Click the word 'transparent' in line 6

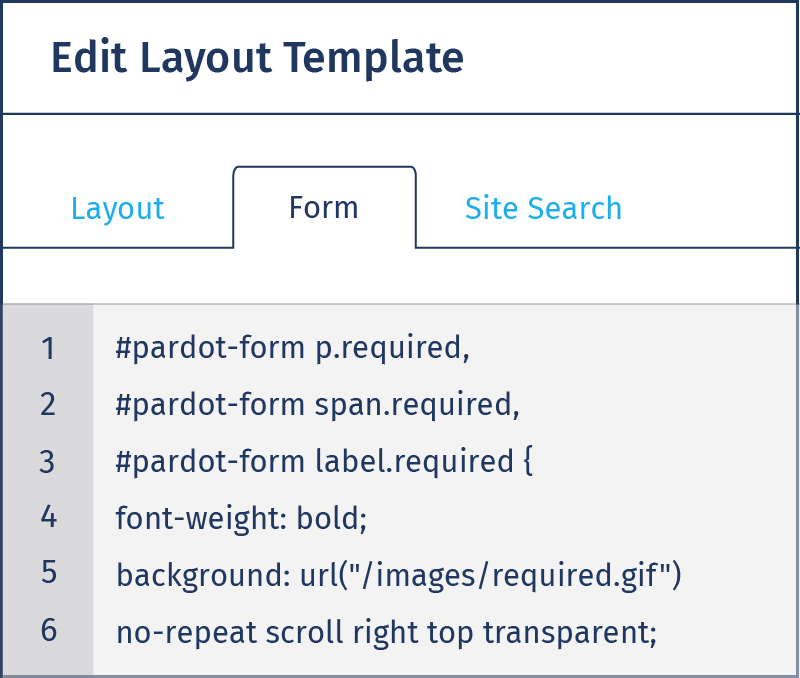click(x=566, y=633)
